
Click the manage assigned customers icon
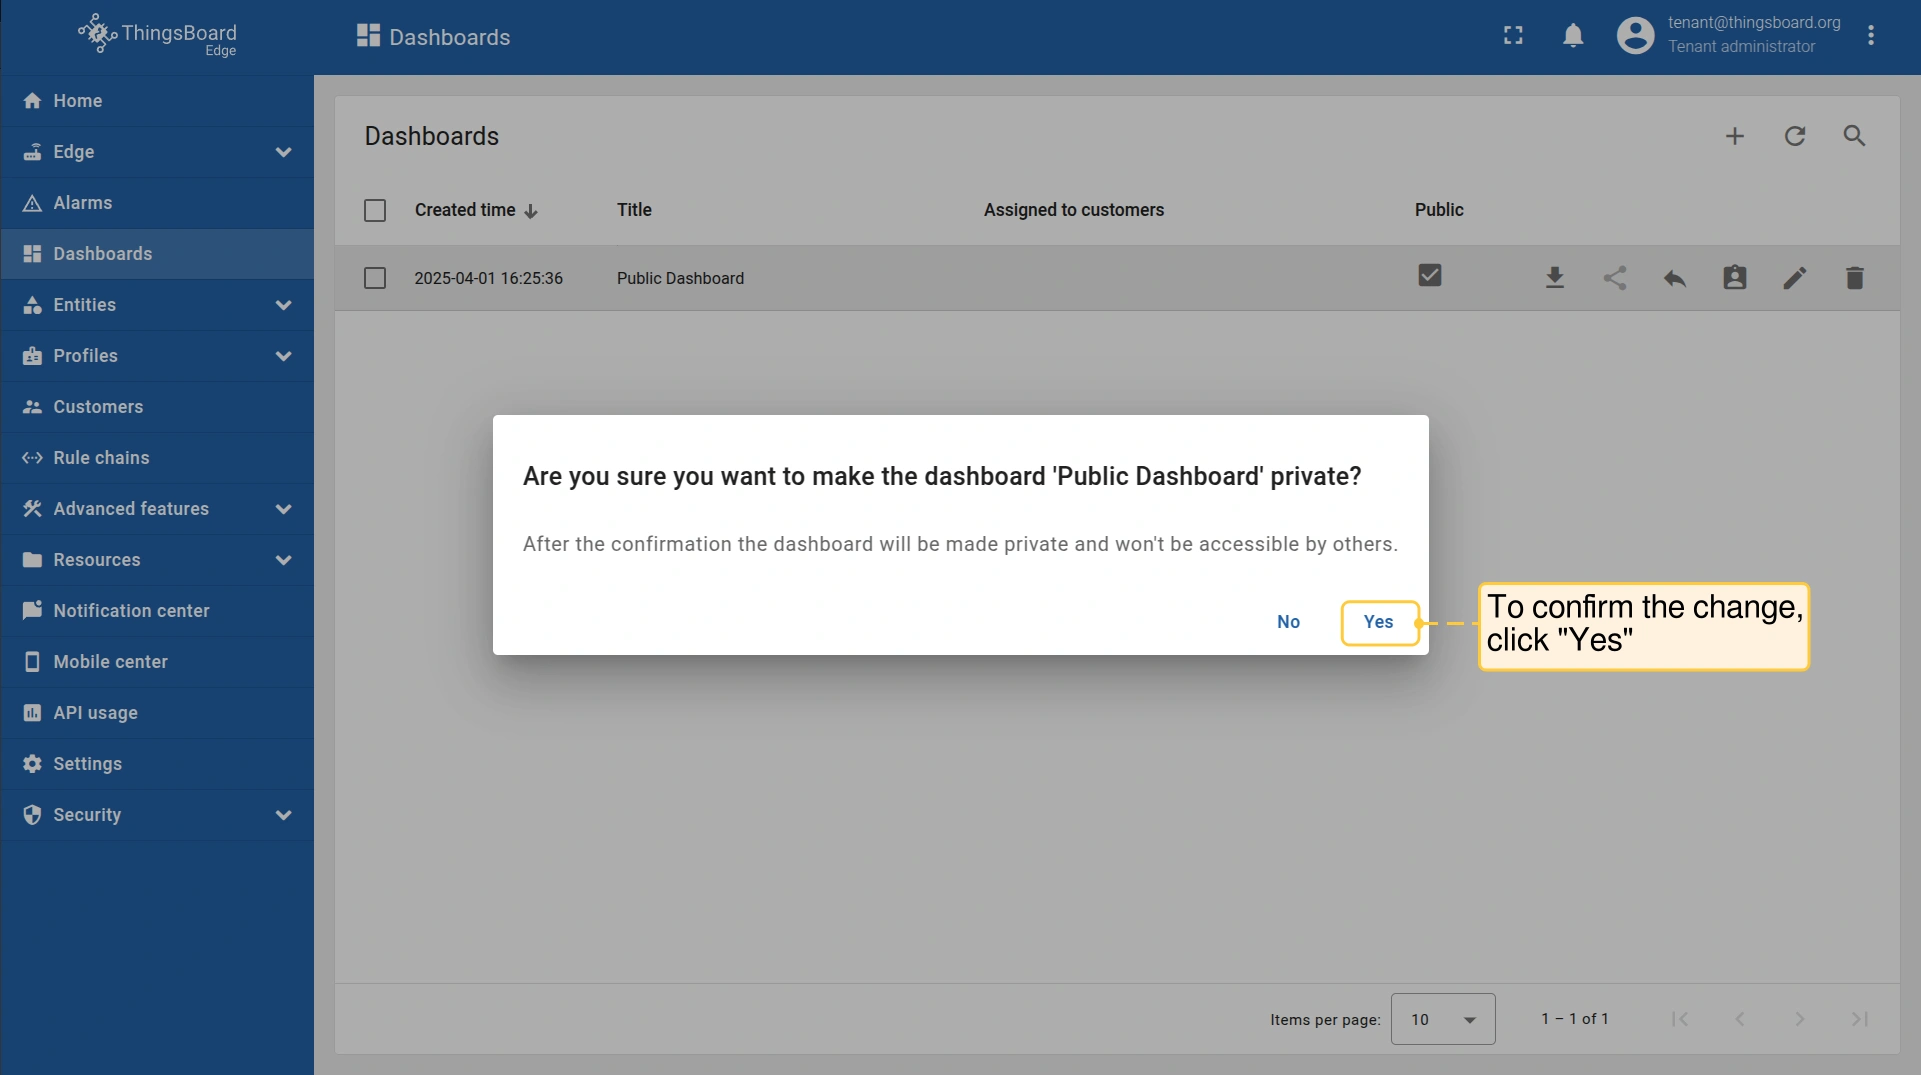pos(1734,278)
